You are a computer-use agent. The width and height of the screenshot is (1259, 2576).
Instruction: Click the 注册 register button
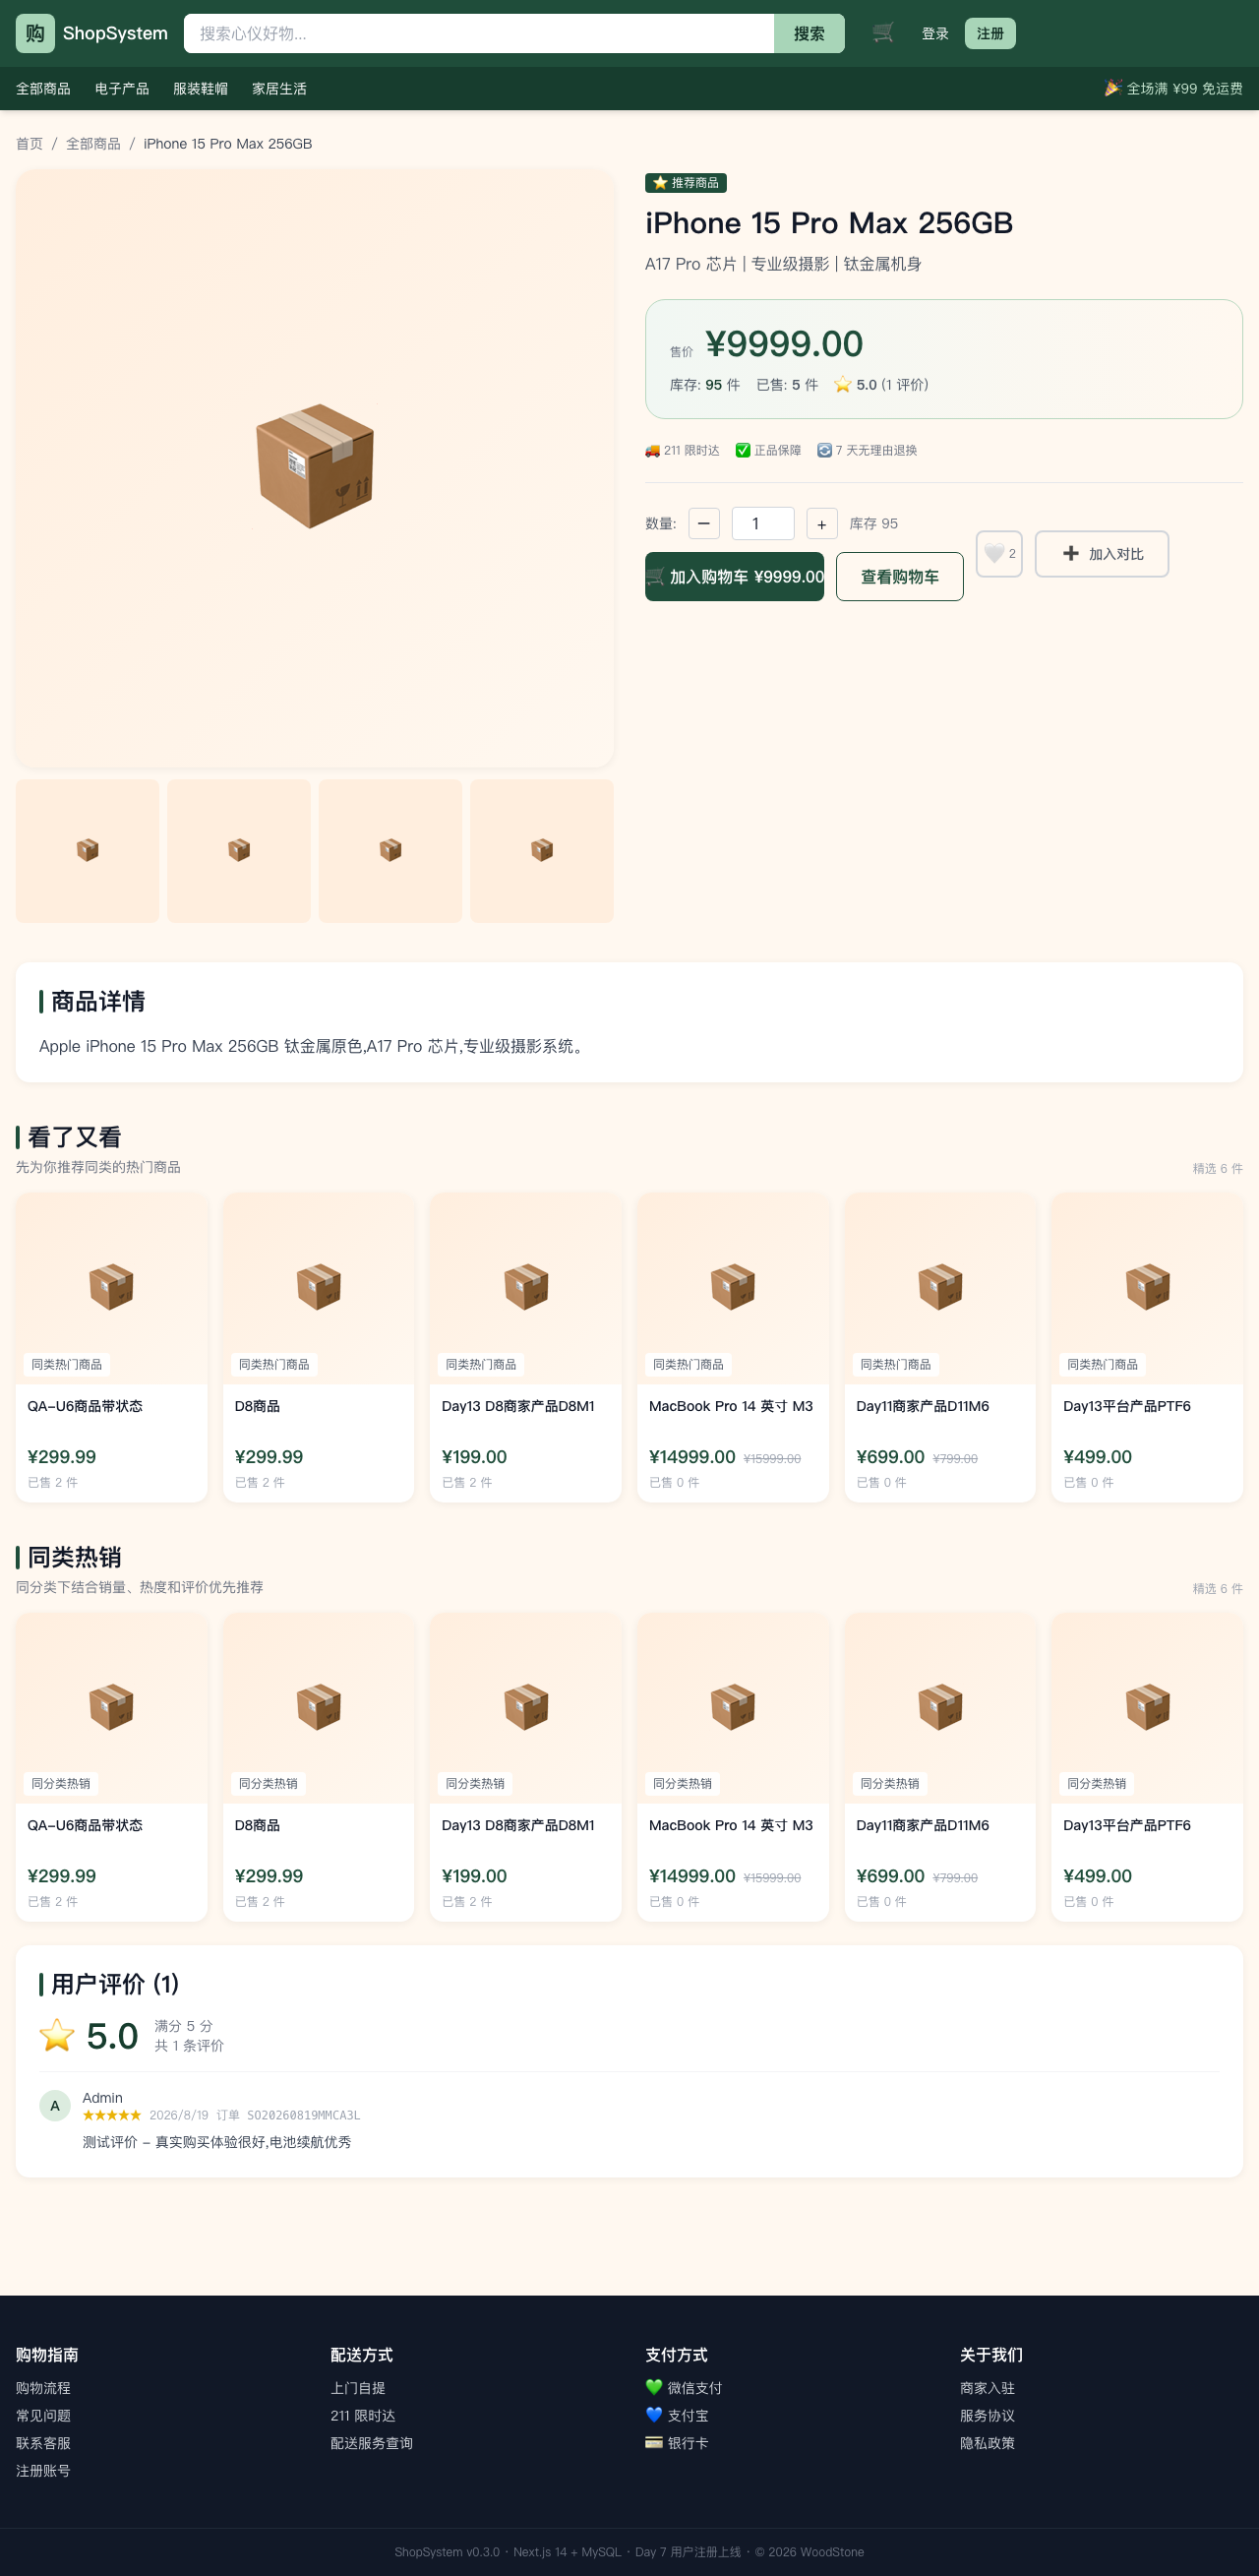point(990,33)
